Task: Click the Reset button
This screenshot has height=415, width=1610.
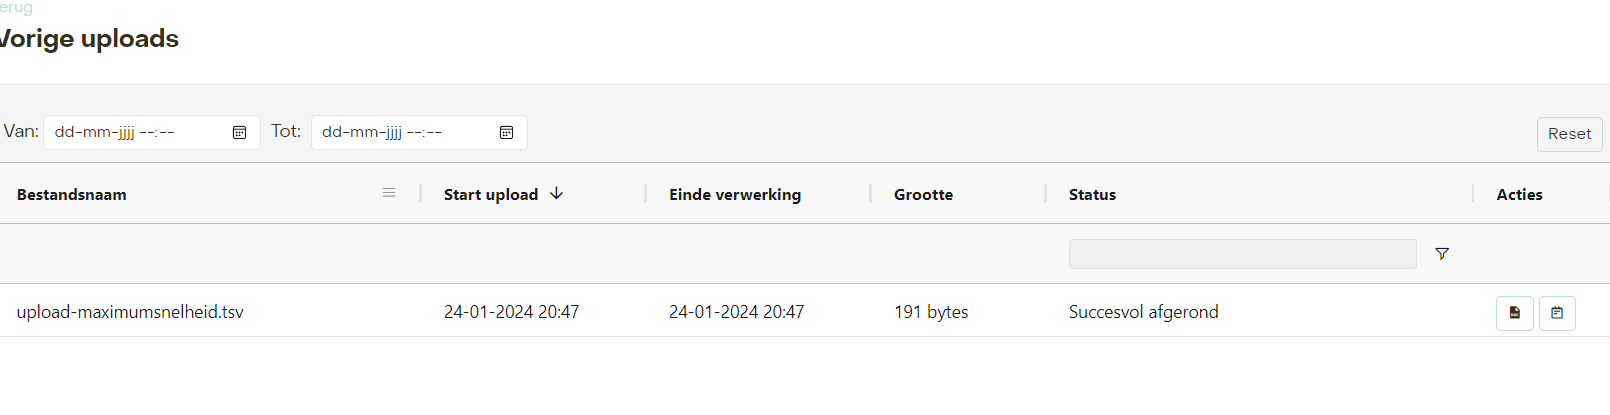Action: [1569, 134]
